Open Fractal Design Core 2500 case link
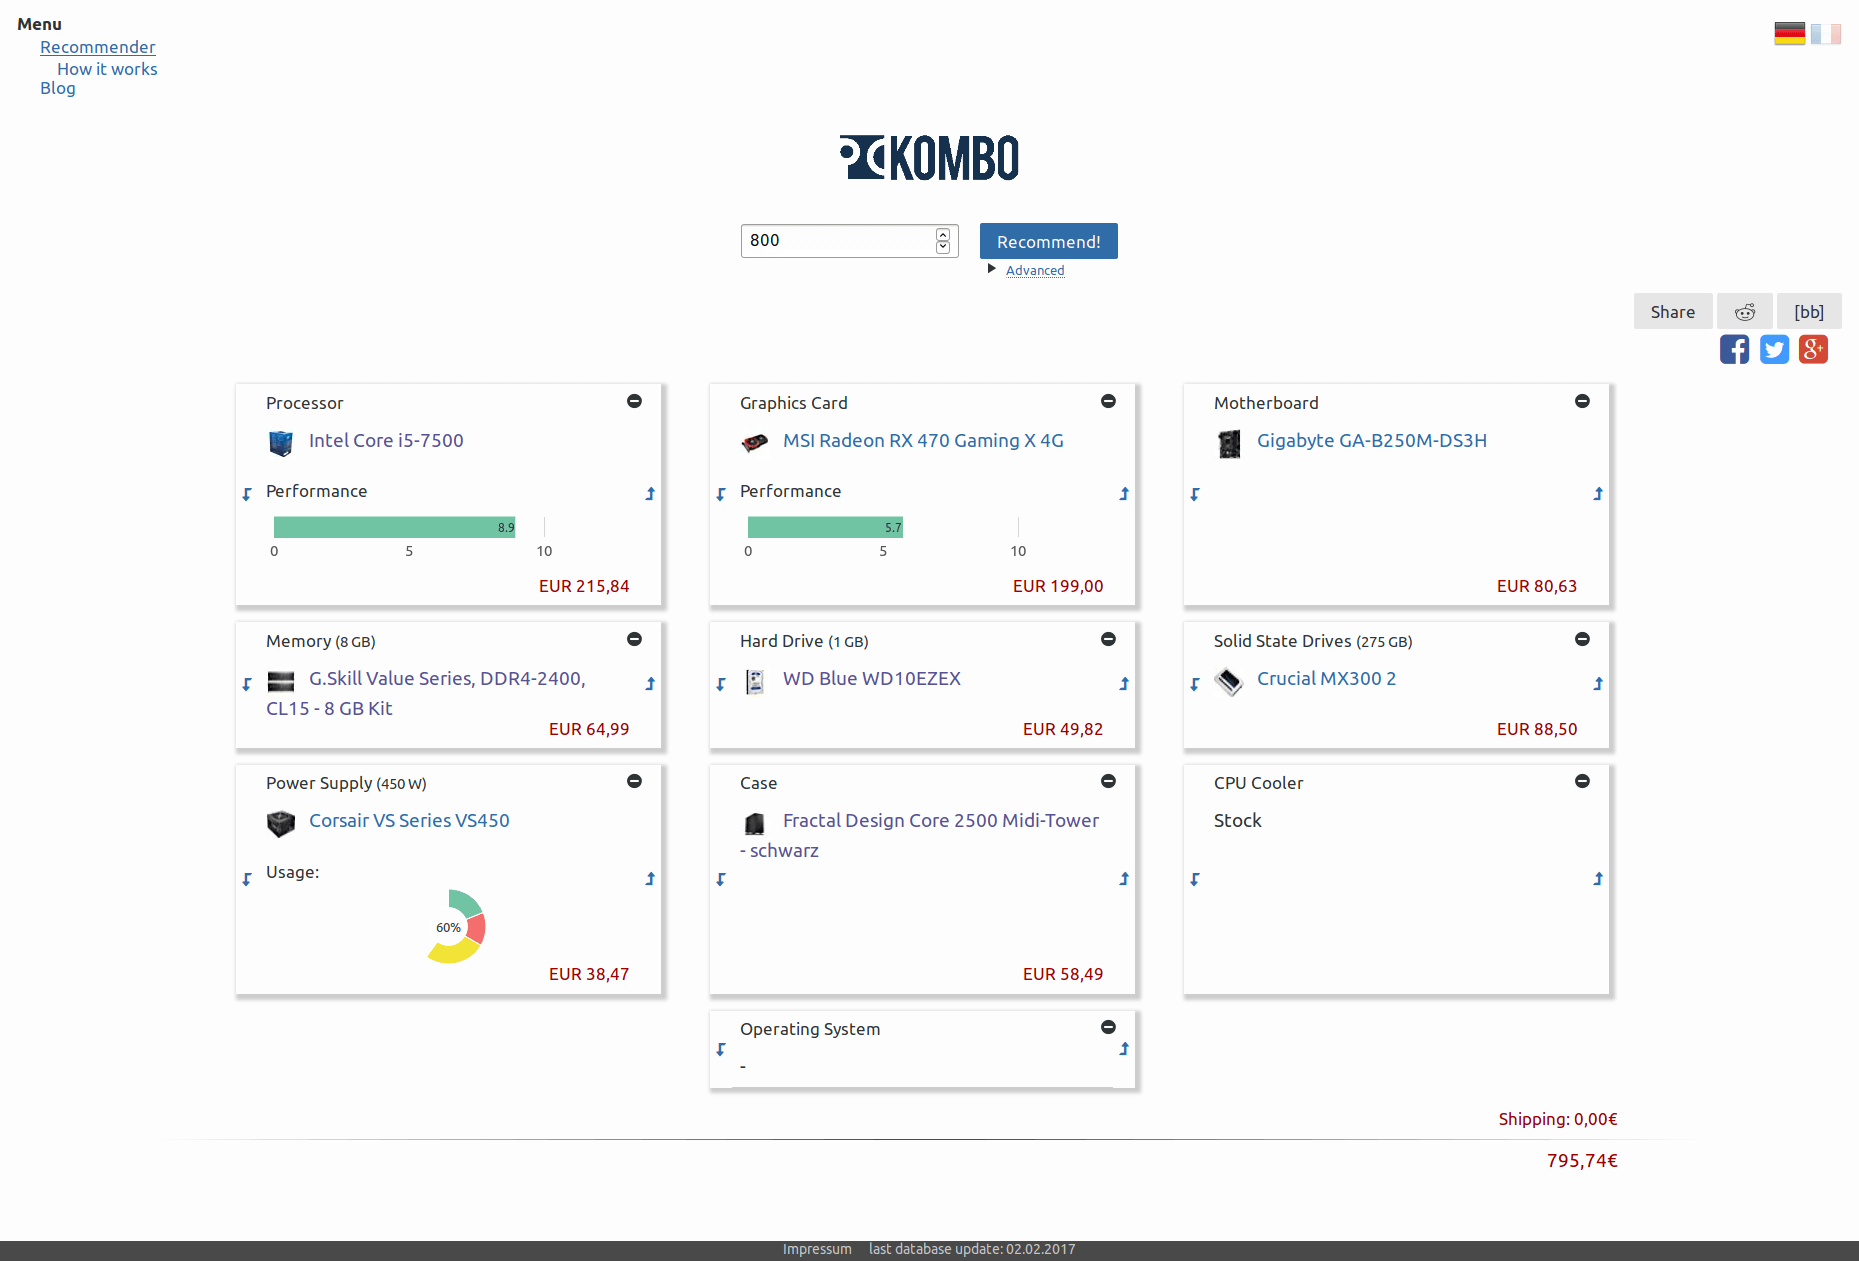This screenshot has width=1859, height=1261. (x=920, y=835)
